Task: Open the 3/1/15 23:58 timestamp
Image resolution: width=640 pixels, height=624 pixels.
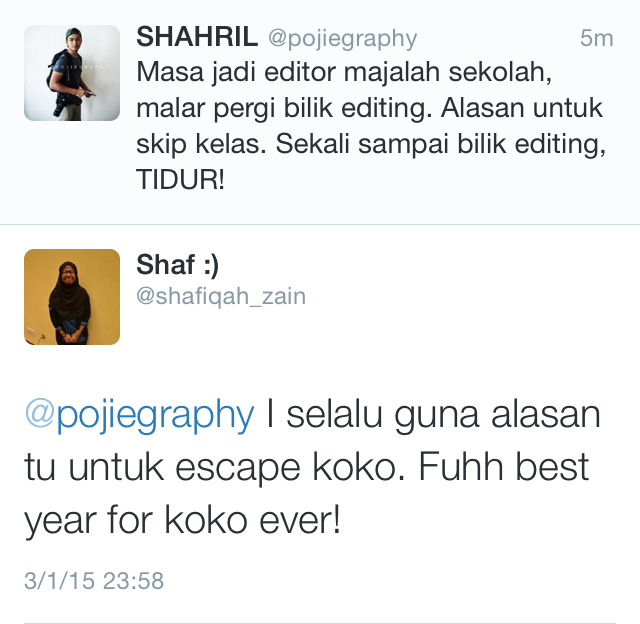Action: (x=94, y=580)
